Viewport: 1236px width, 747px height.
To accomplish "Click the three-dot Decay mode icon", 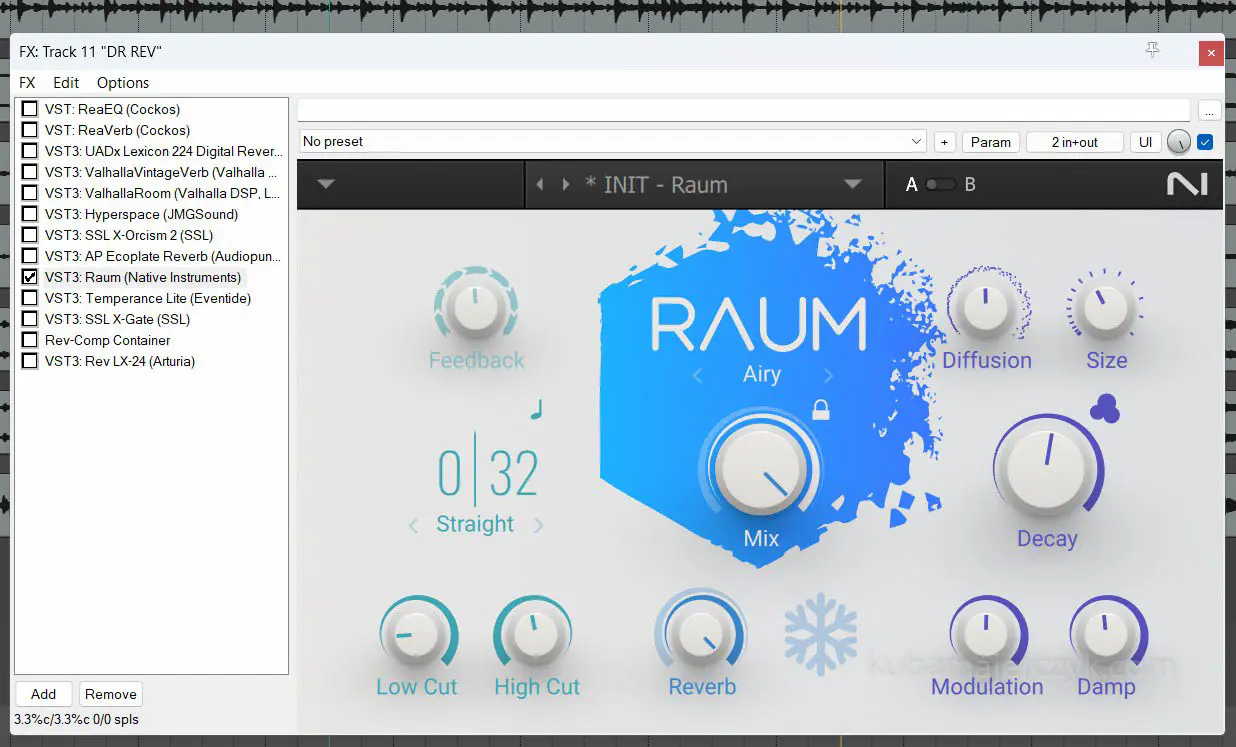I will click(1104, 408).
